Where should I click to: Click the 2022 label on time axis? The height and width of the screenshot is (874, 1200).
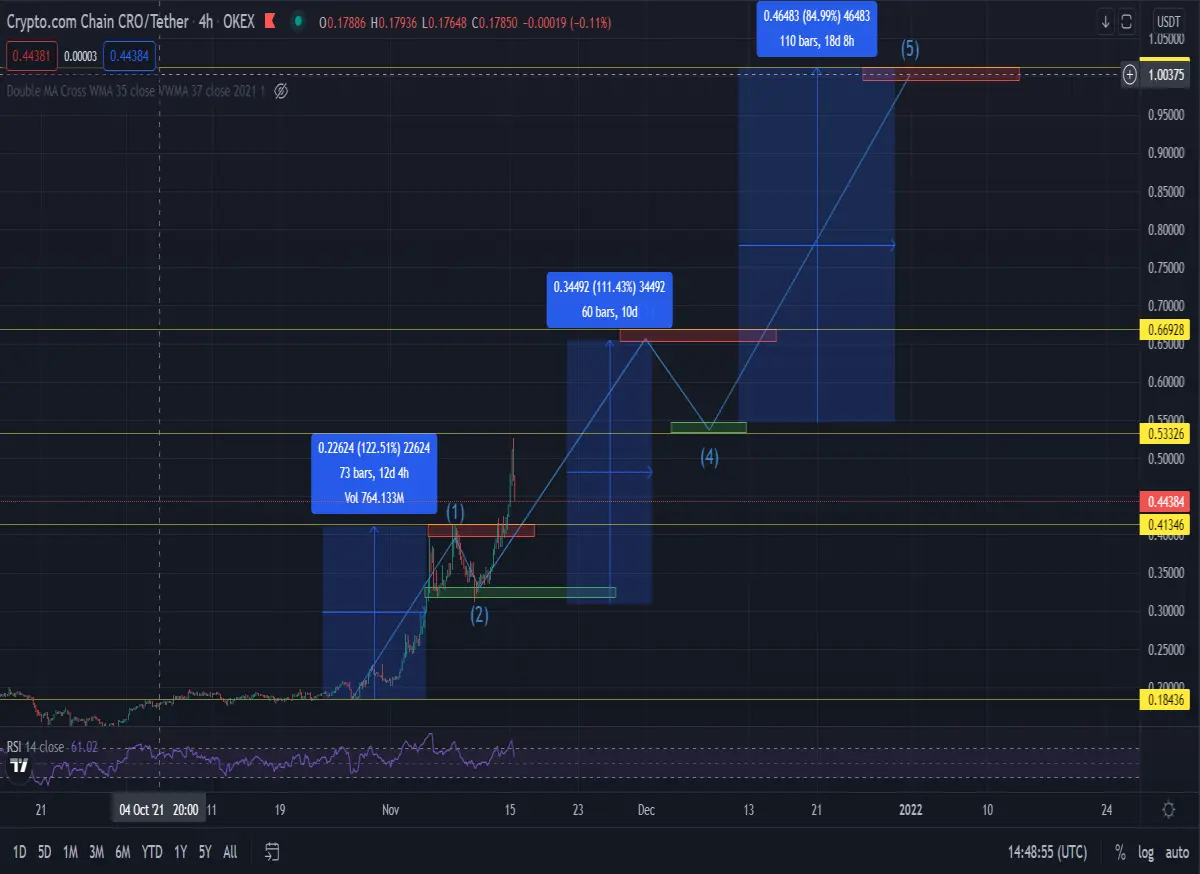910,810
